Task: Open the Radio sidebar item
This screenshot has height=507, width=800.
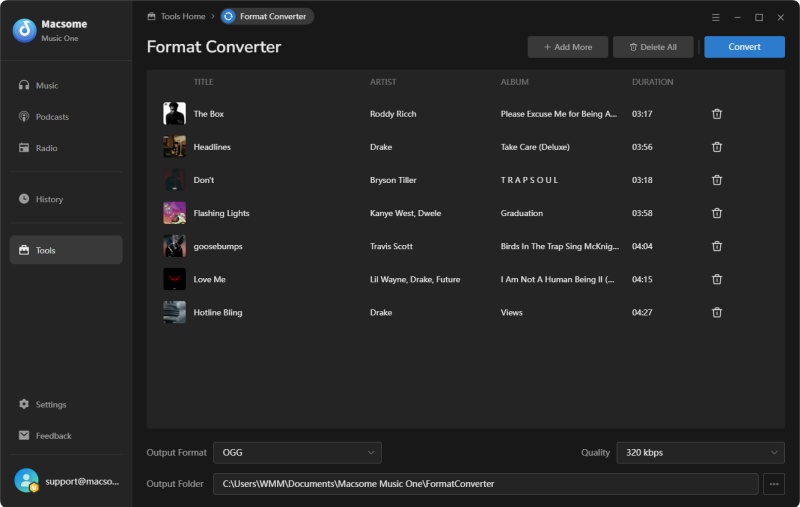Action: [x=66, y=148]
